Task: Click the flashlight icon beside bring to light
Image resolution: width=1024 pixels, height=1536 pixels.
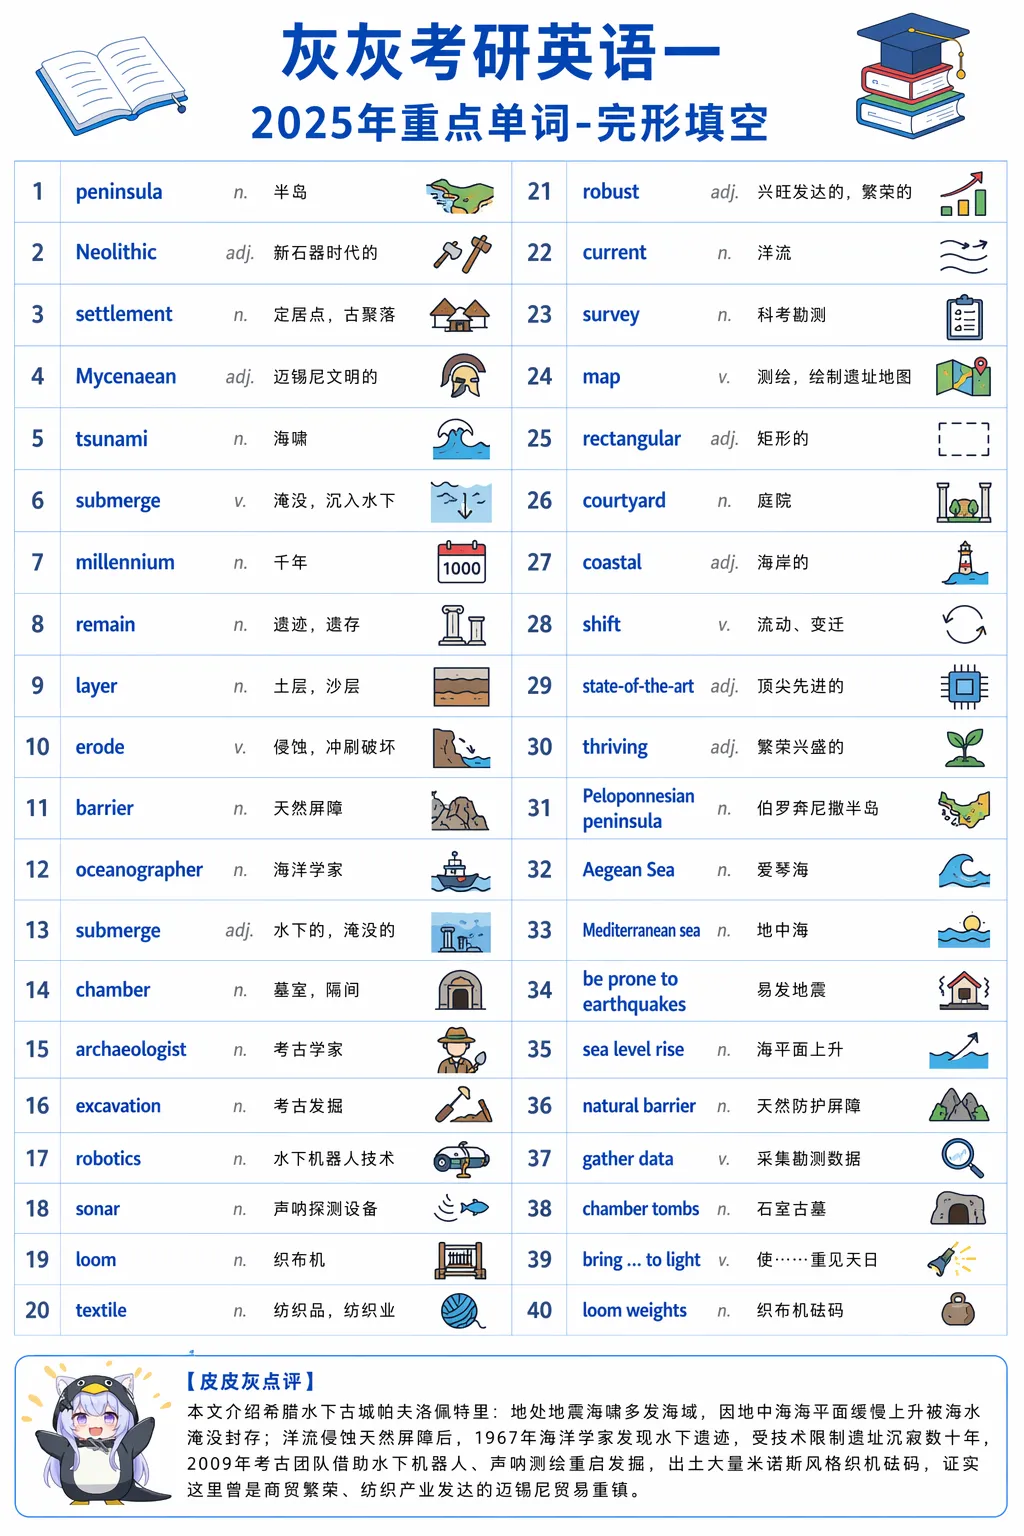Action: click(x=951, y=1260)
